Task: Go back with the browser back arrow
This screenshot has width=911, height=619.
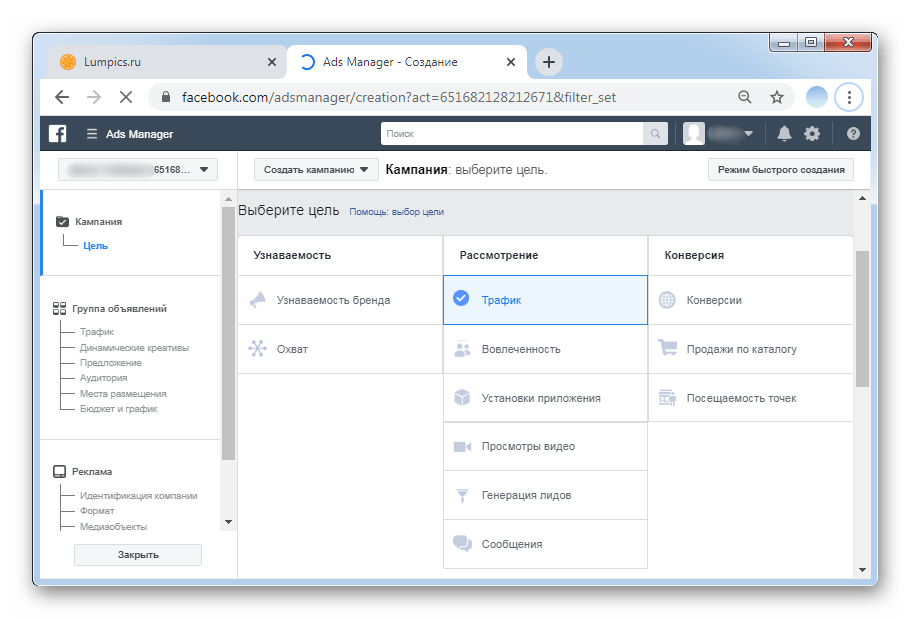Action: pyautogui.click(x=62, y=97)
